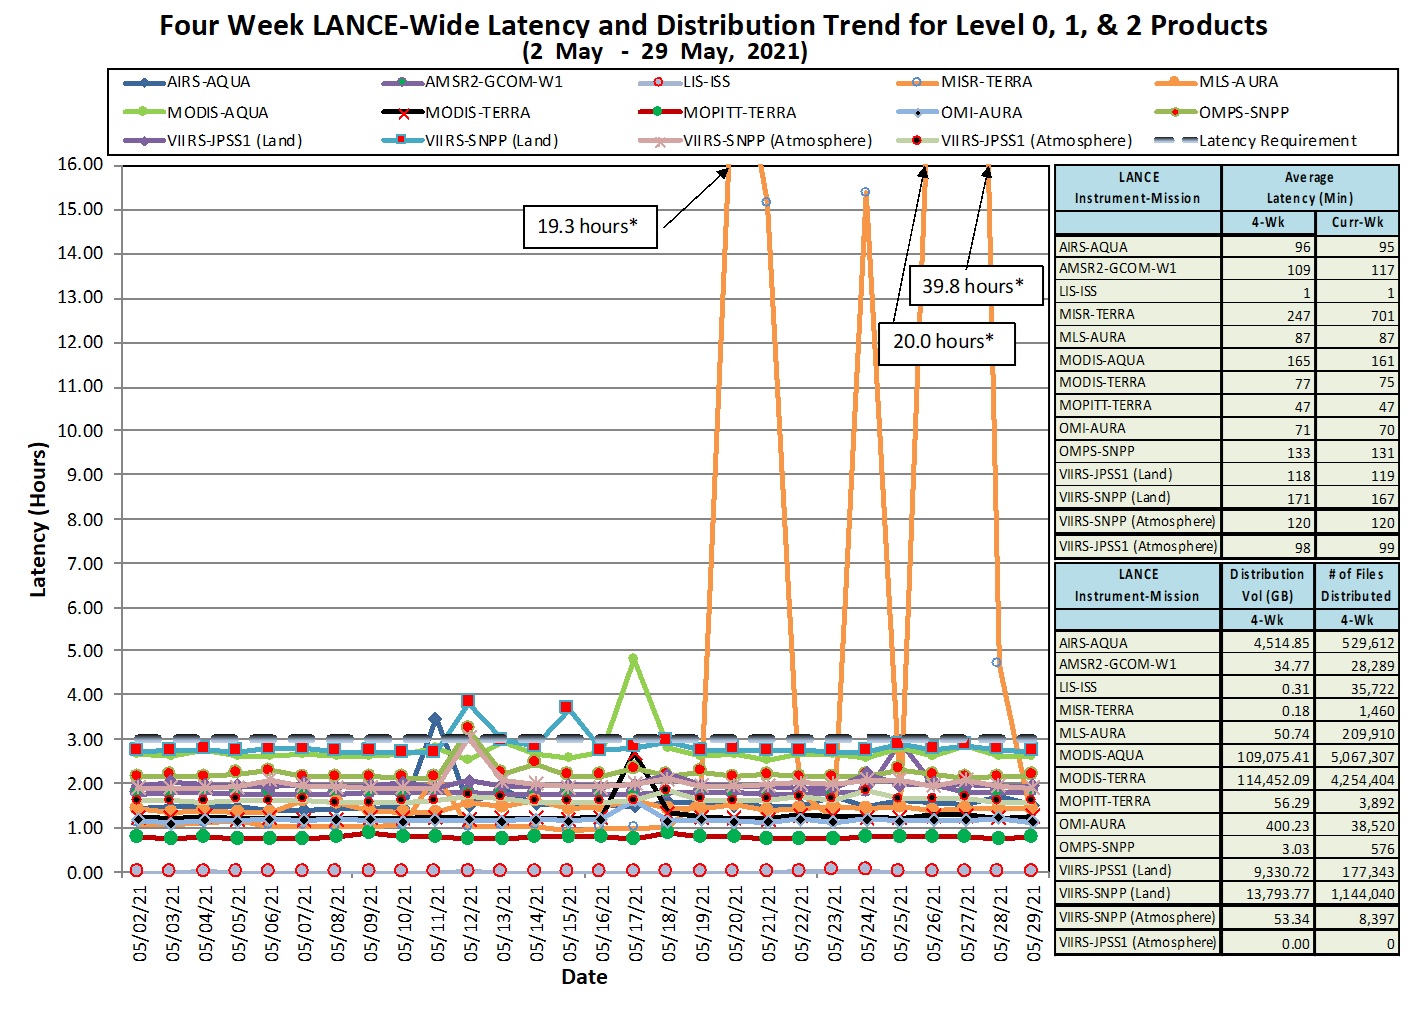This screenshot has height=1013, width=1416.
Task: Select the OMI-AURA legend entry
Action: click(x=960, y=113)
